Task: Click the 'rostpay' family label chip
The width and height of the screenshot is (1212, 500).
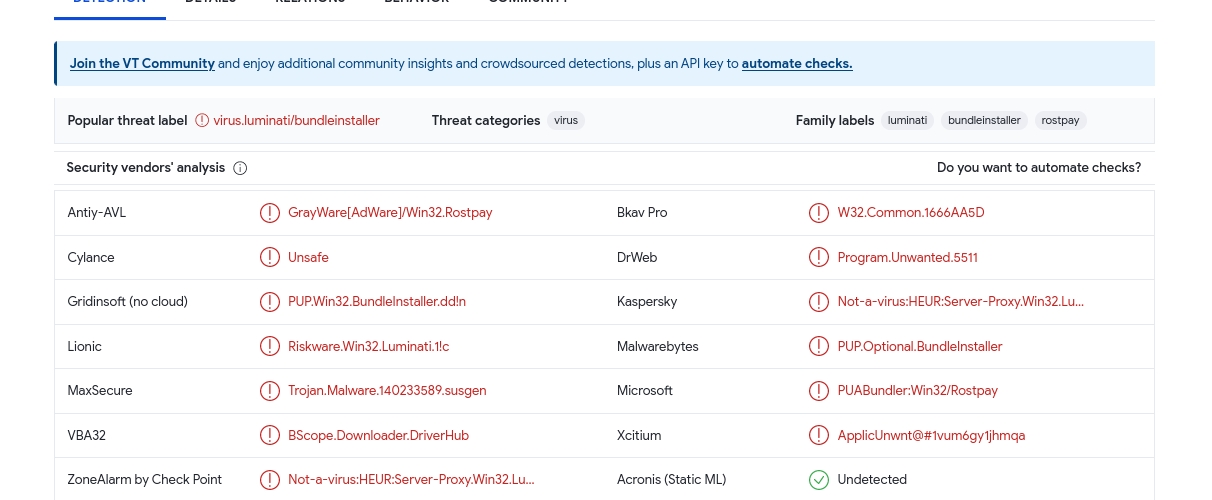Action: [1060, 120]
